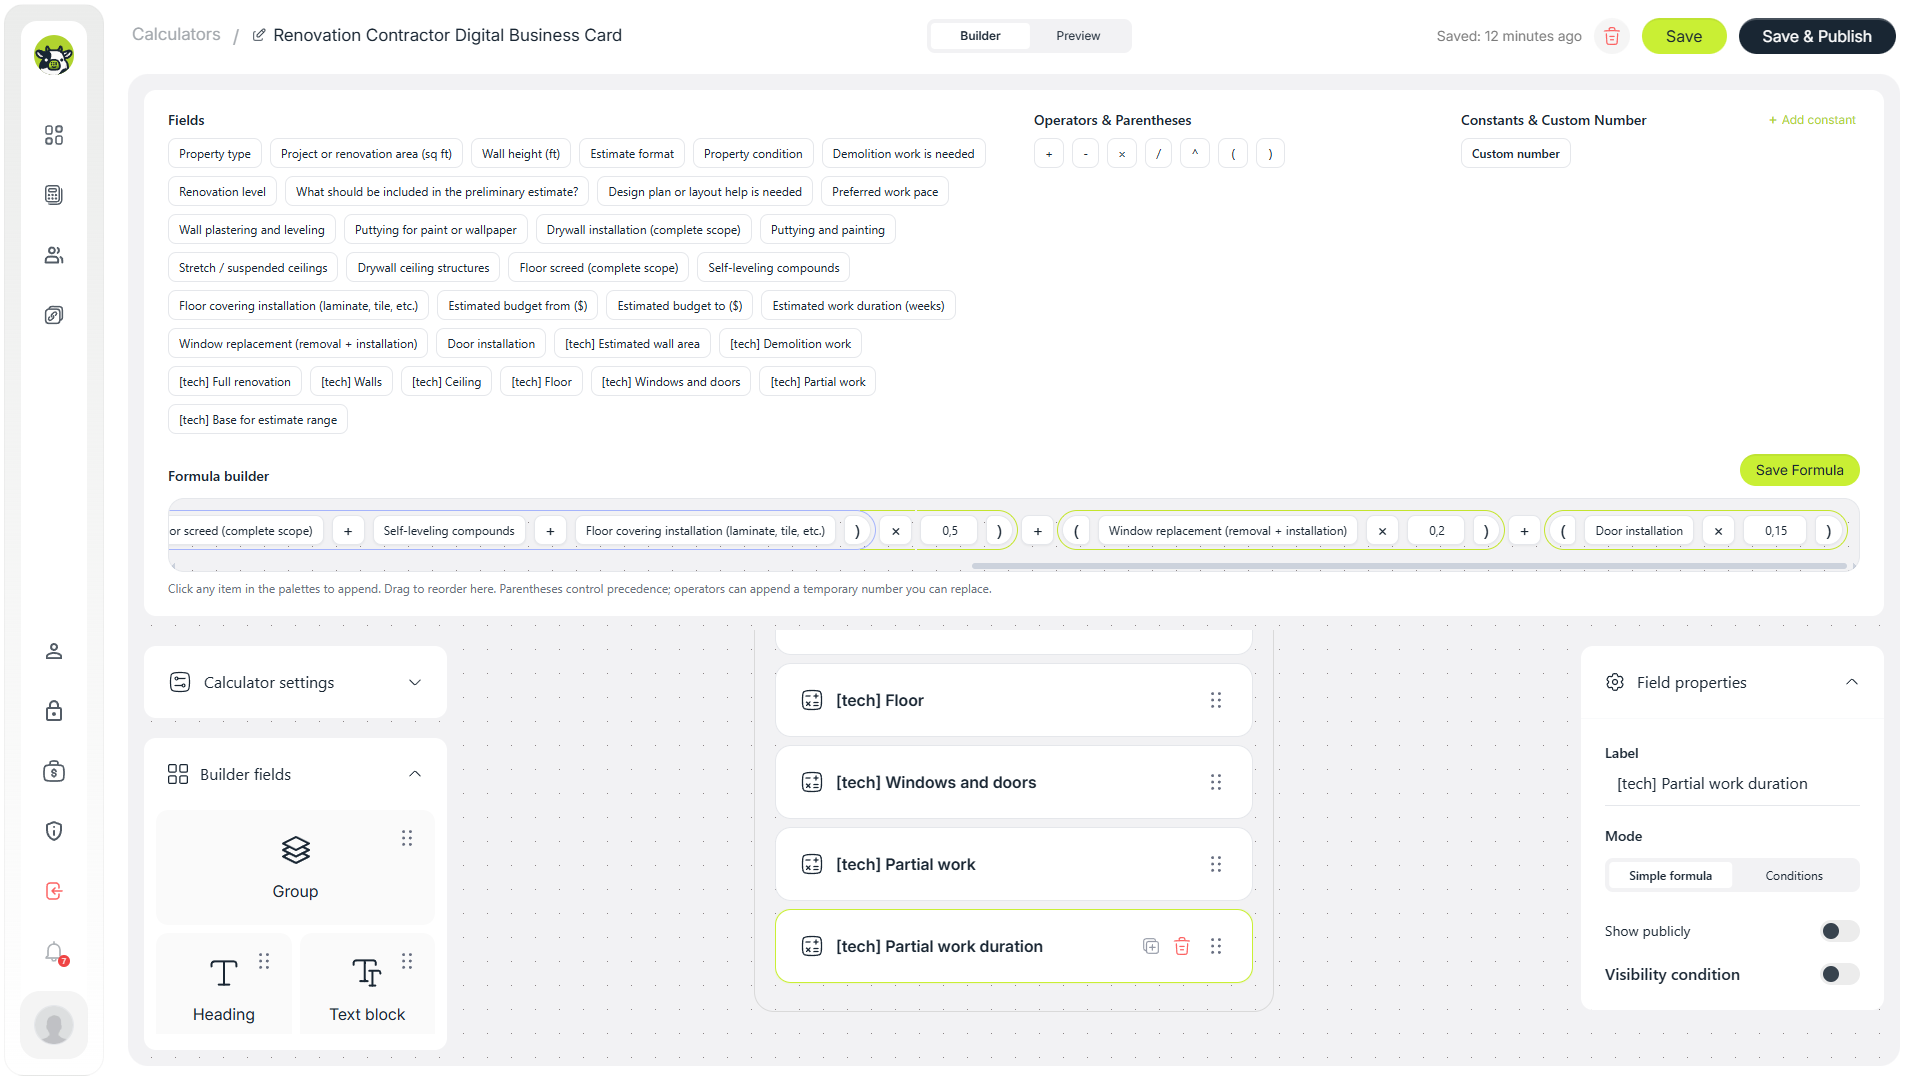
Task: Click the pencil edit title icon
Action: tap(259, 35)
